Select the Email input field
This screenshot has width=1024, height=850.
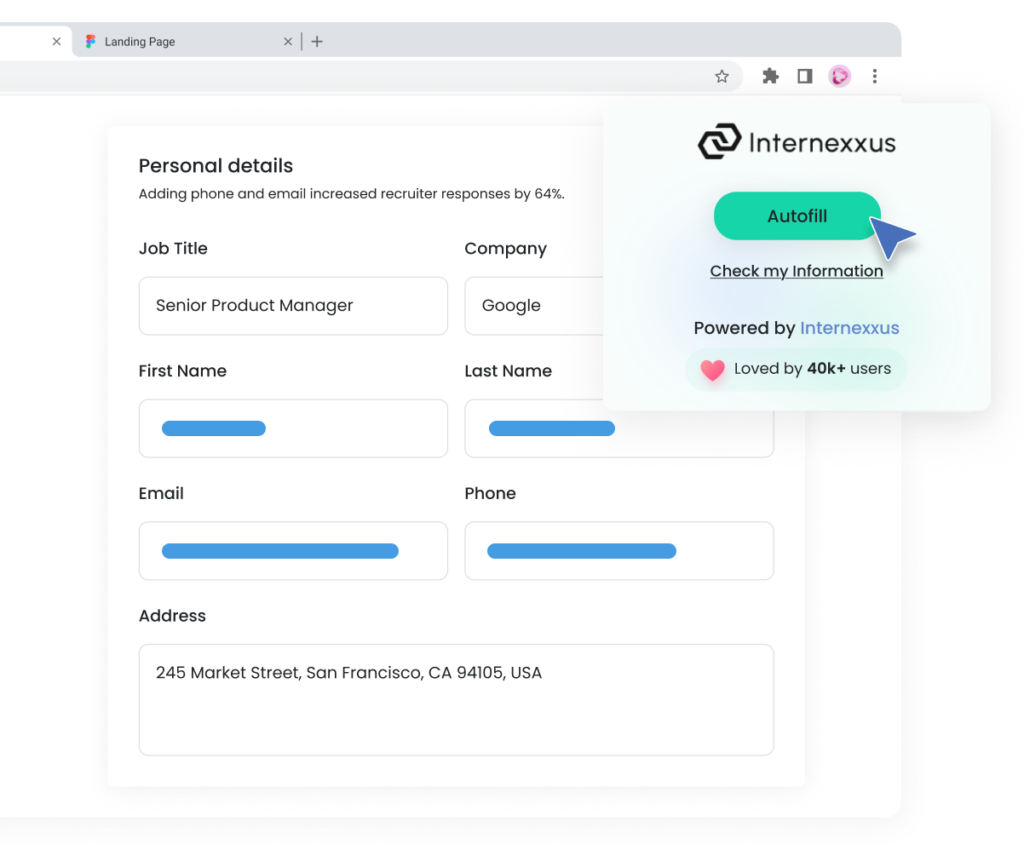(293, 551)
